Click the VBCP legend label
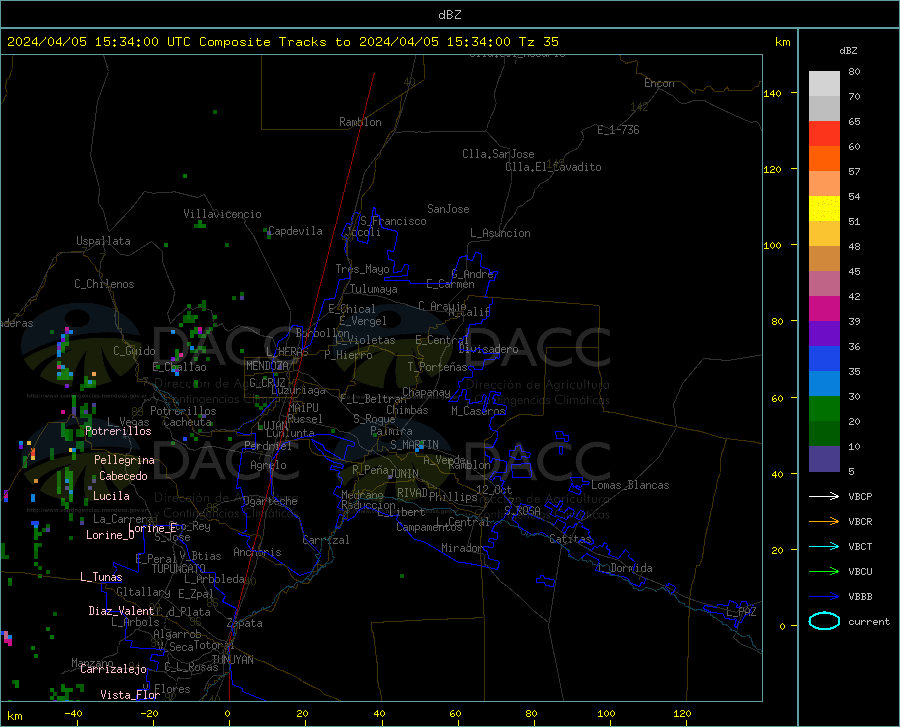This screenshot has width=900, height=727. coord(860,497)
